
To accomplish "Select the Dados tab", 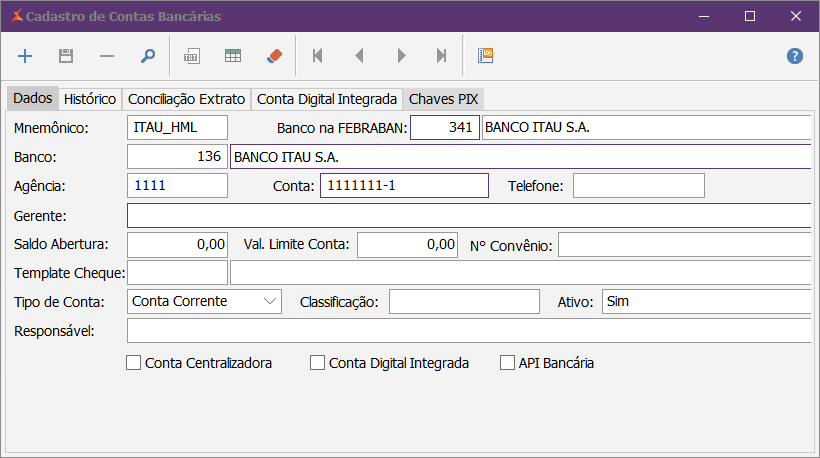I will (32, 98).
